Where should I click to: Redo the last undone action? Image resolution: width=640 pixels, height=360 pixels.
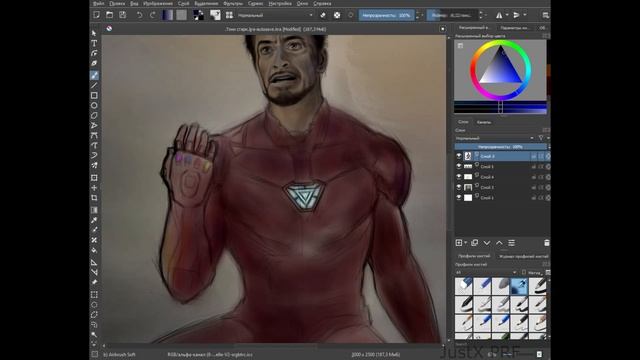(153, 15)
